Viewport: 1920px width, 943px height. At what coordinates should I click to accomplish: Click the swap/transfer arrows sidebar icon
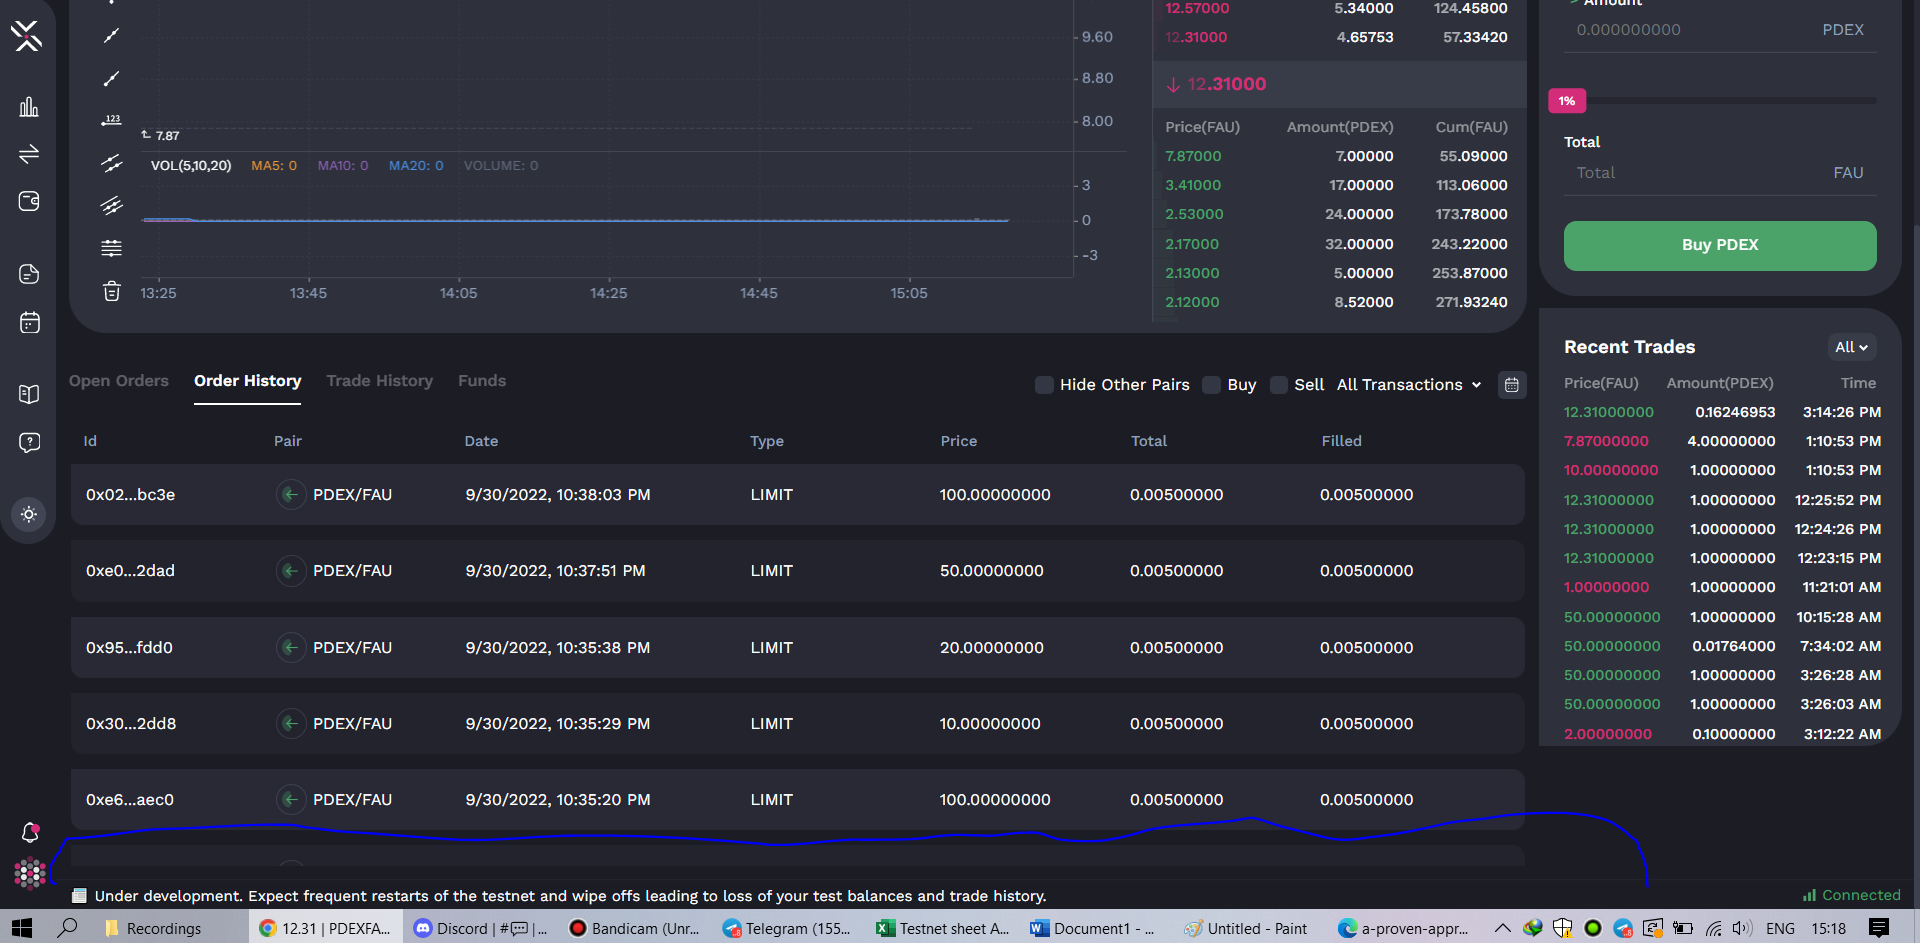pos(29,153)
